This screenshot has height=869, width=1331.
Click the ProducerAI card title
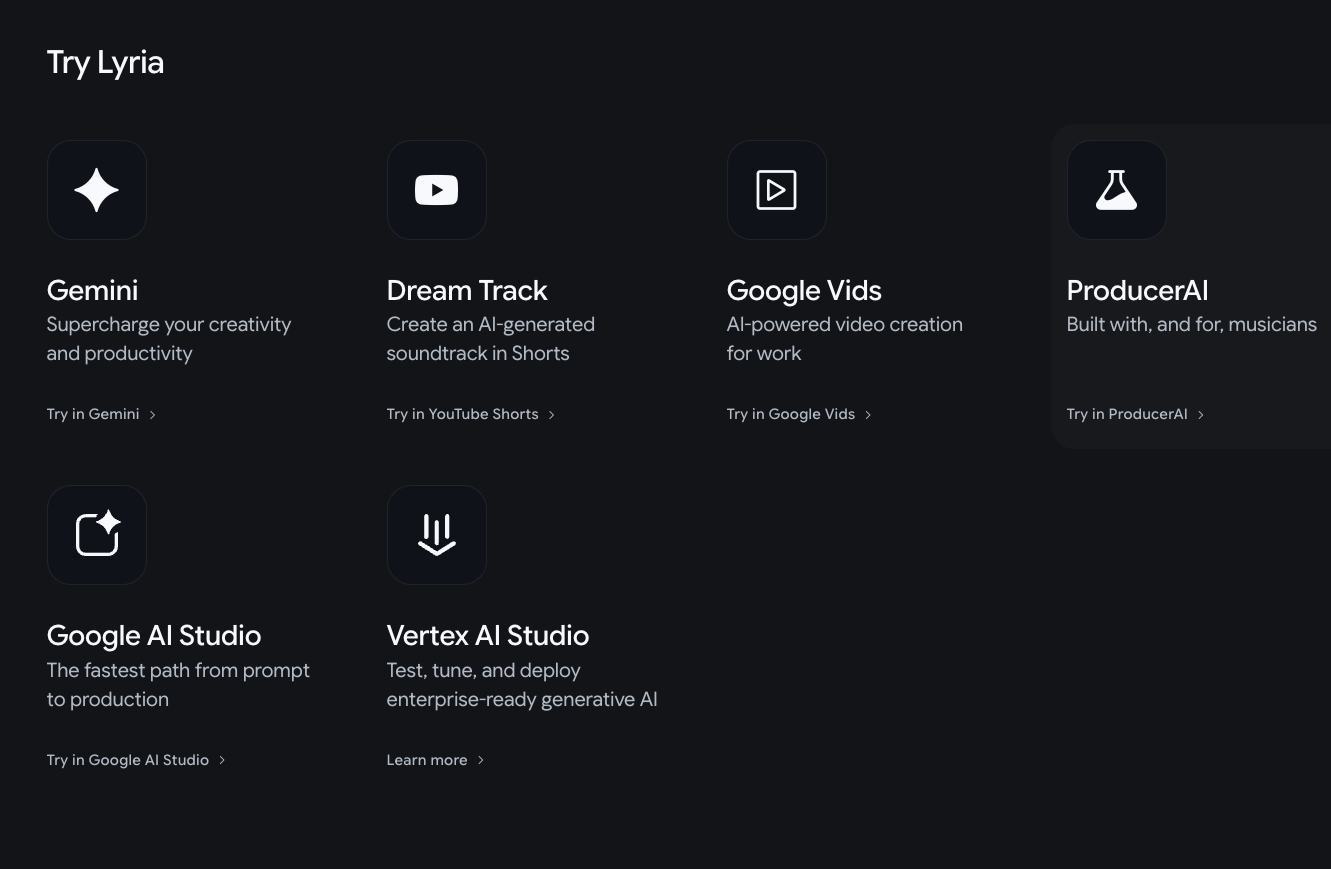click(1137, 290)
